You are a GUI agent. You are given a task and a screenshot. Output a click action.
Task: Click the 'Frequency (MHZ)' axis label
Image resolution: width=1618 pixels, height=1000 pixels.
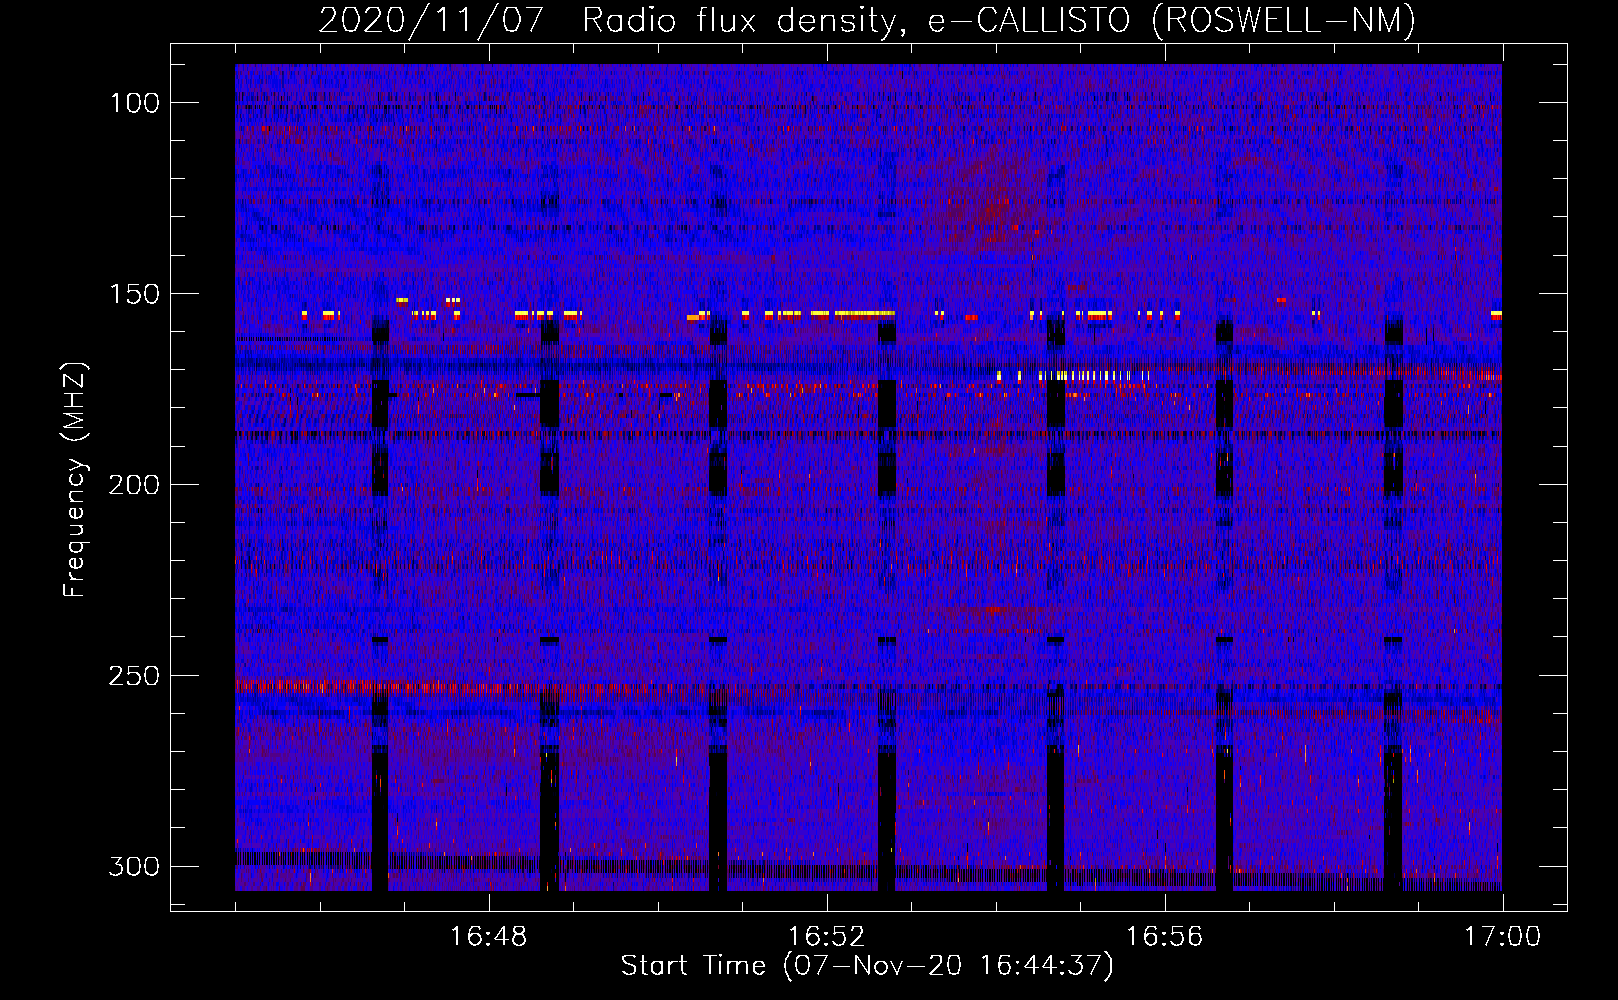click(x=75, y=480)
